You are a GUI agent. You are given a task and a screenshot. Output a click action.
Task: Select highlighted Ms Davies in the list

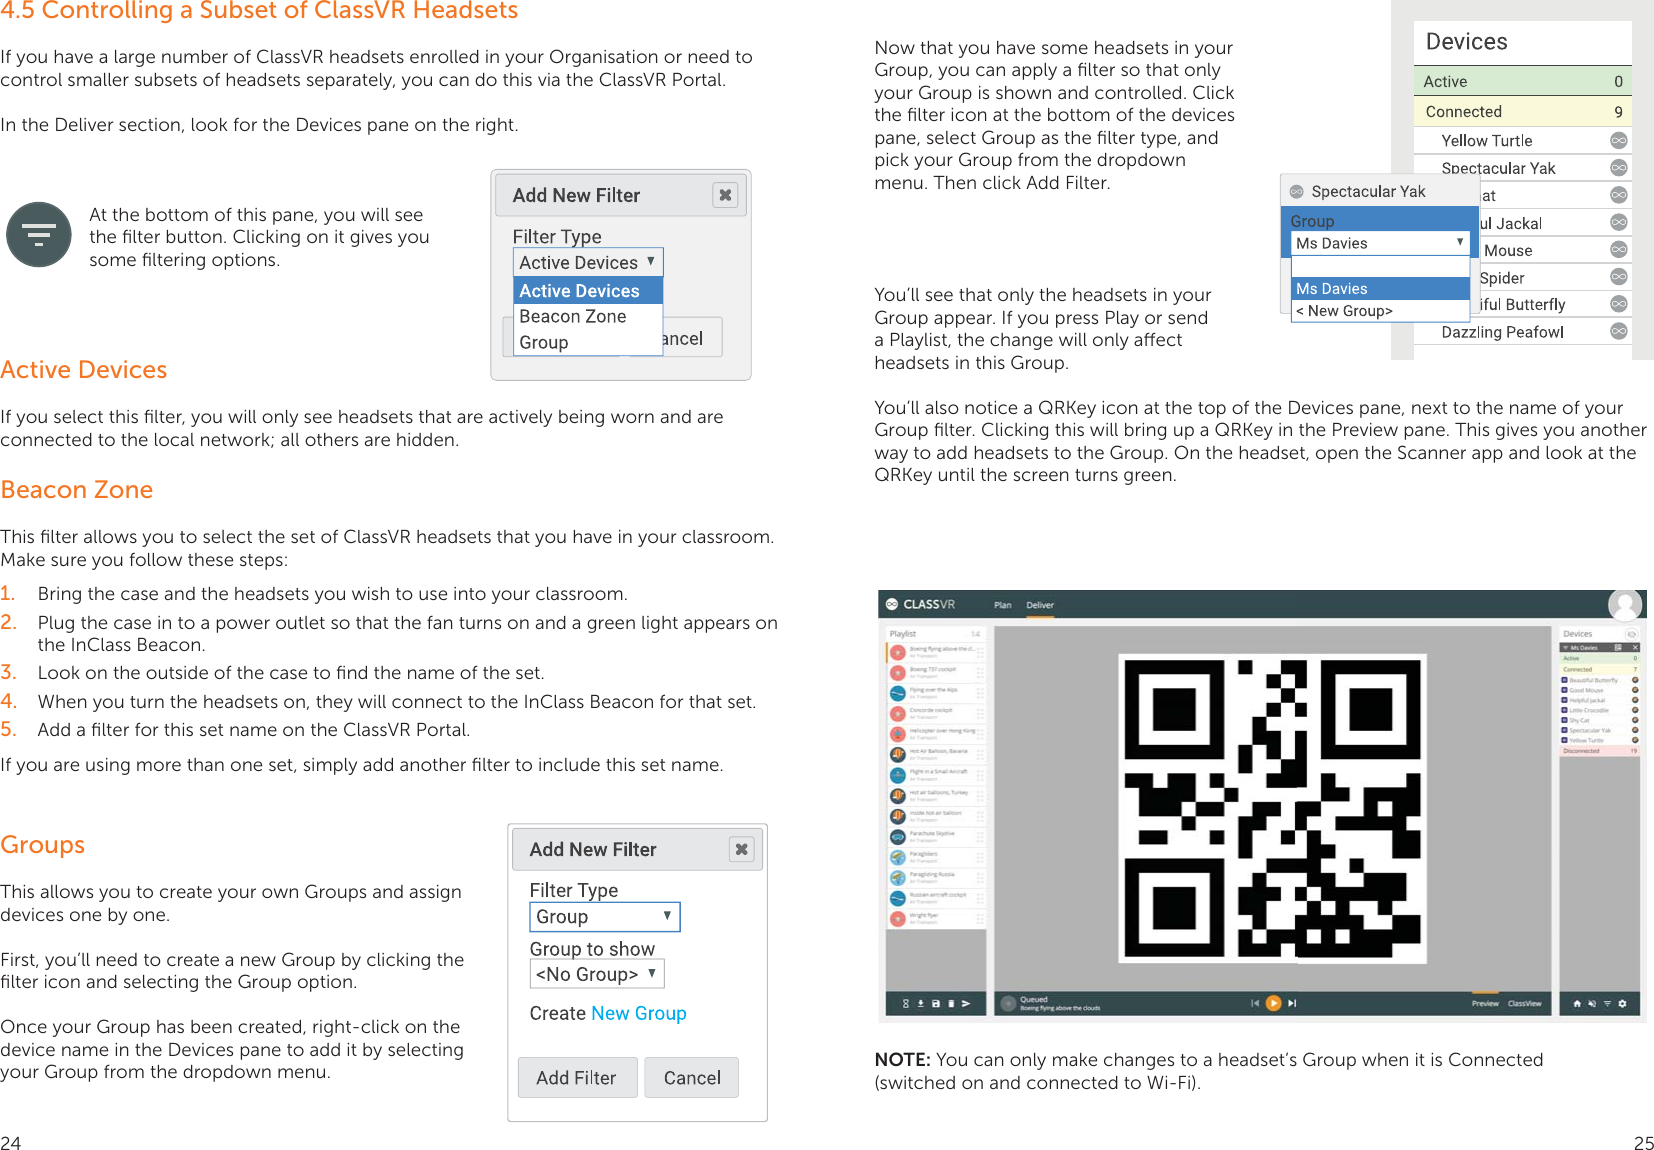pyautogui.click(x=1380, y=288)
